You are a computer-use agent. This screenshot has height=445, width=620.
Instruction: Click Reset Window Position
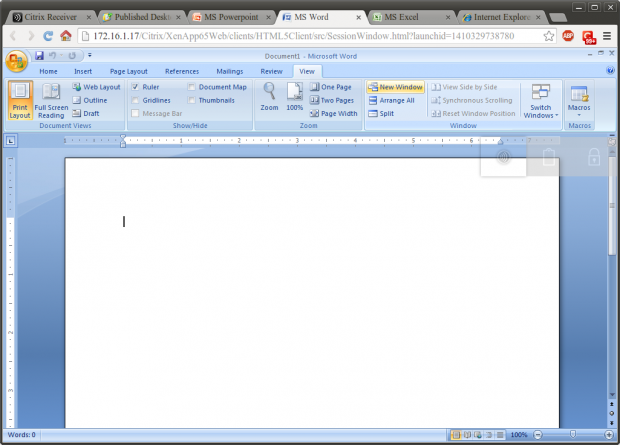(x=473, y=114)
